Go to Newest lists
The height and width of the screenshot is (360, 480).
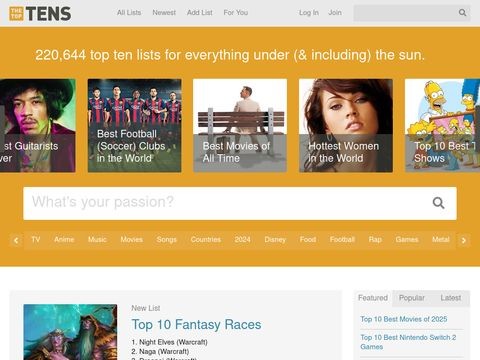tap(164, 13)
